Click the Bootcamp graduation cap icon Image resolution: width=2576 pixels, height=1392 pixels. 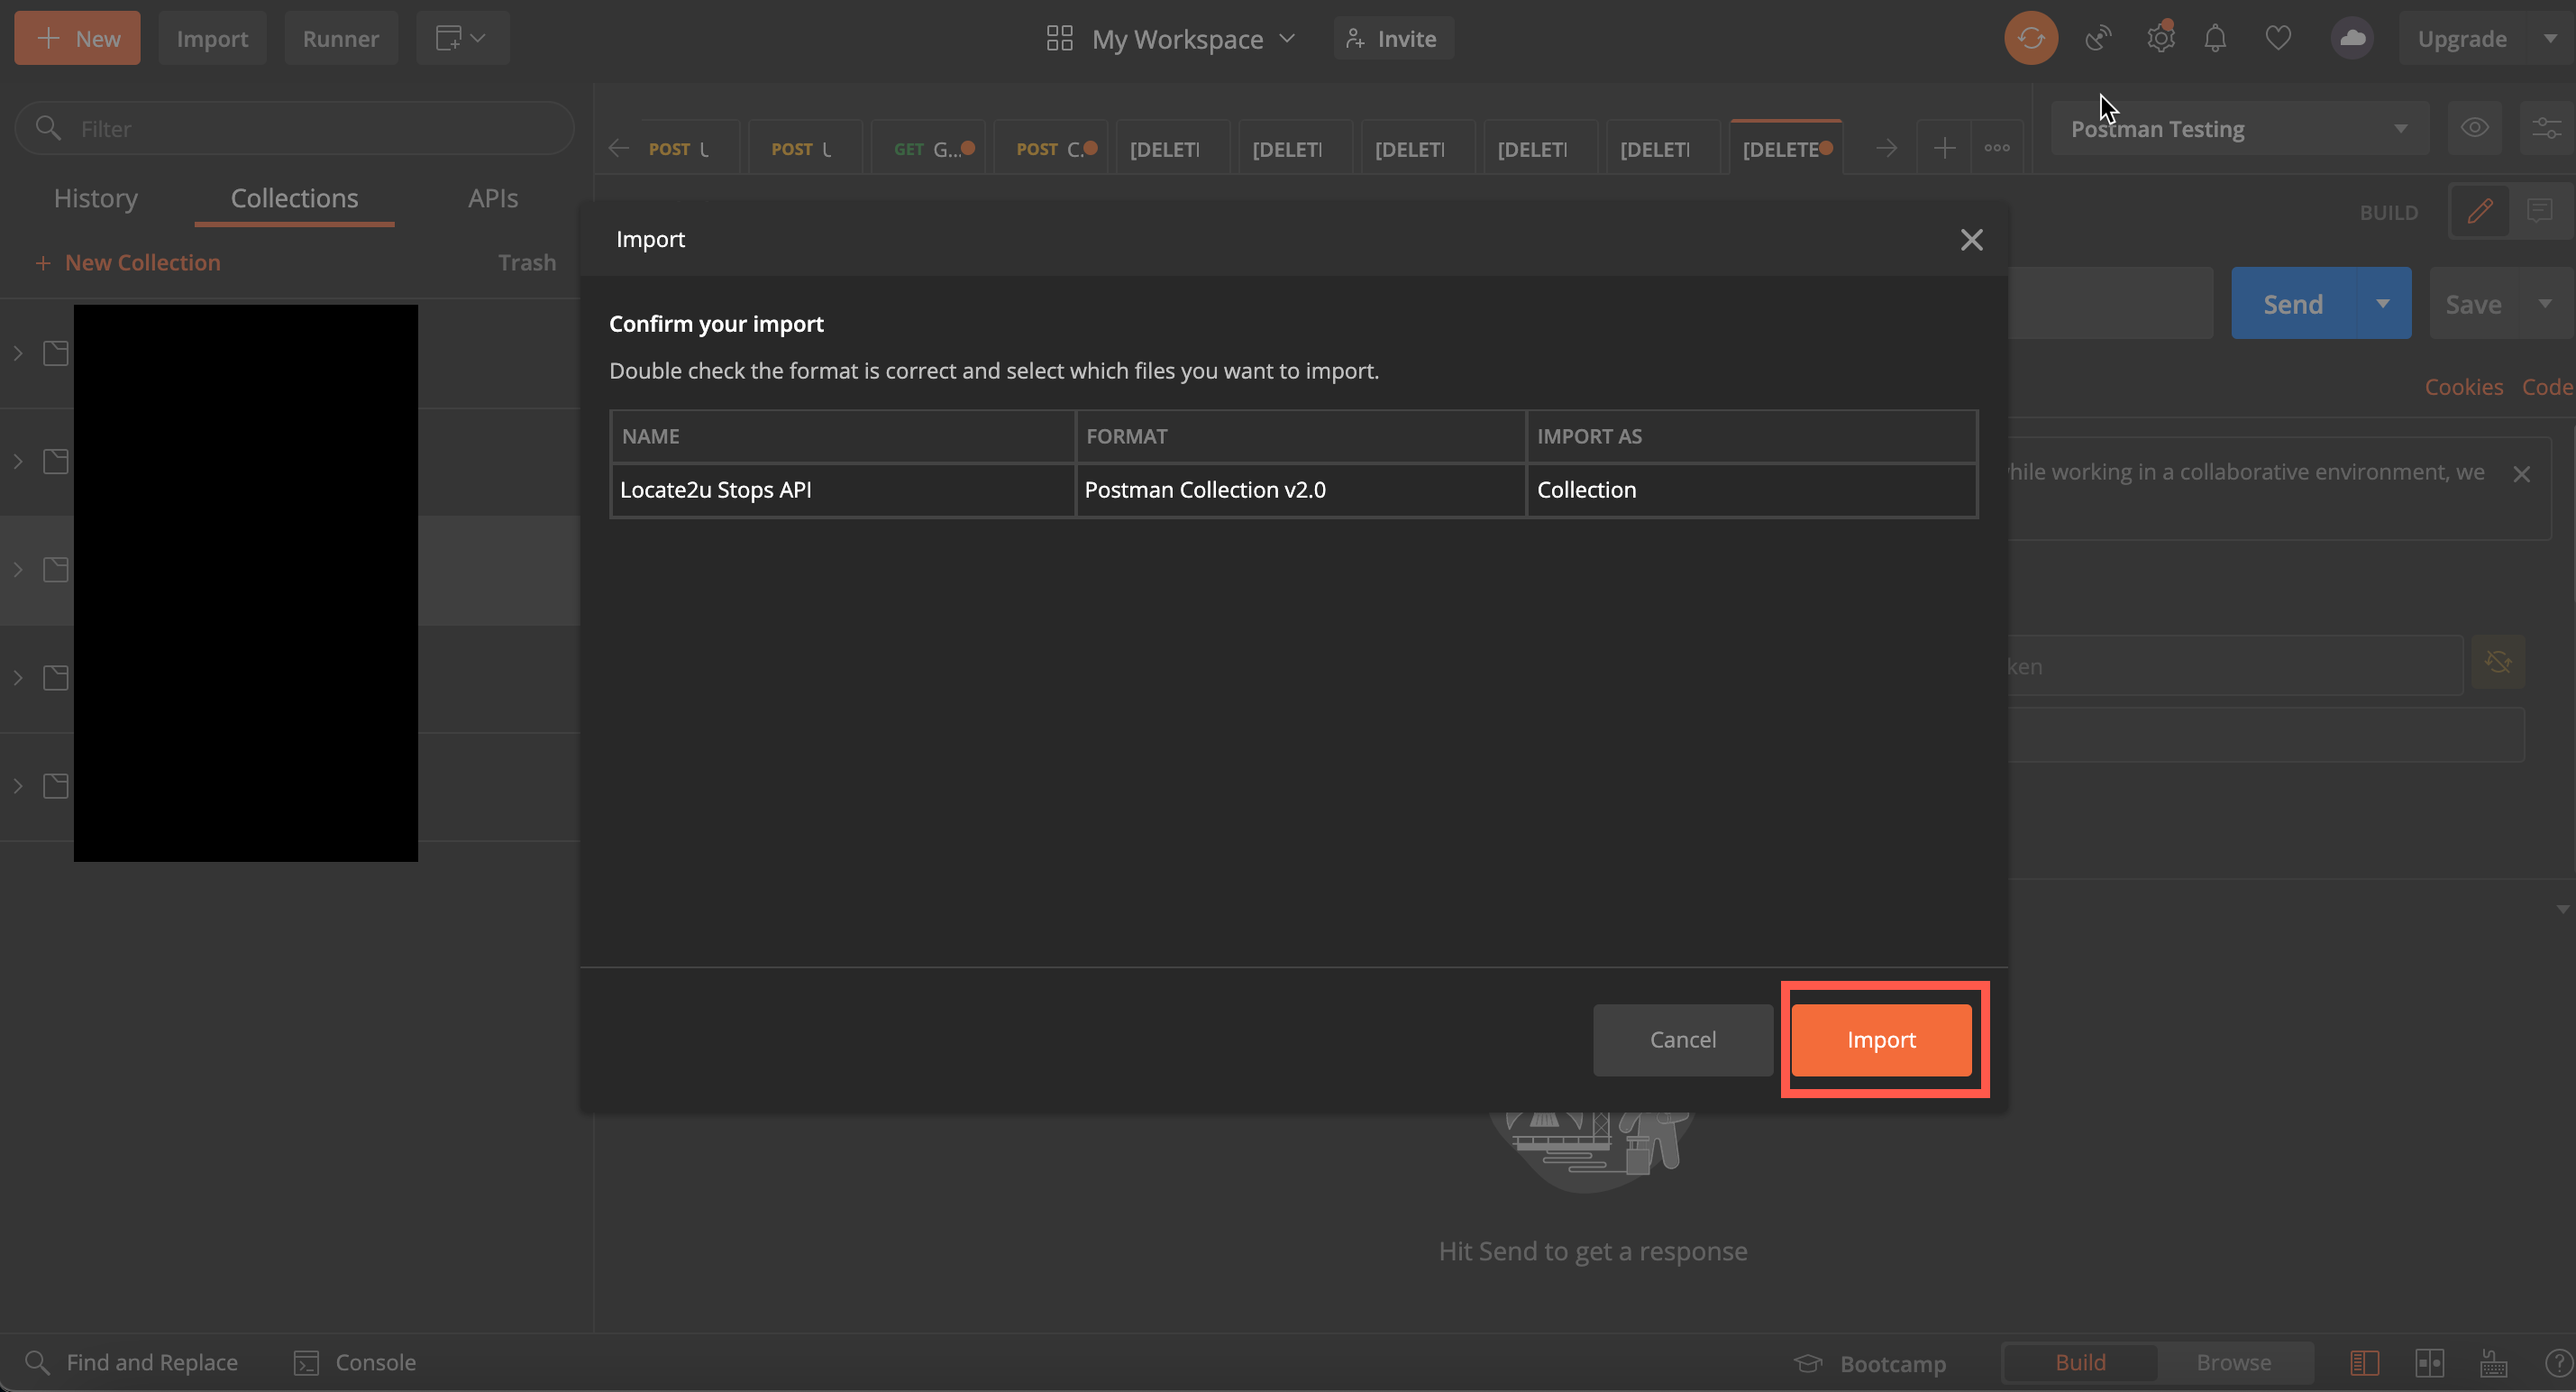pyautogui.click(x=1808, y=1363)
